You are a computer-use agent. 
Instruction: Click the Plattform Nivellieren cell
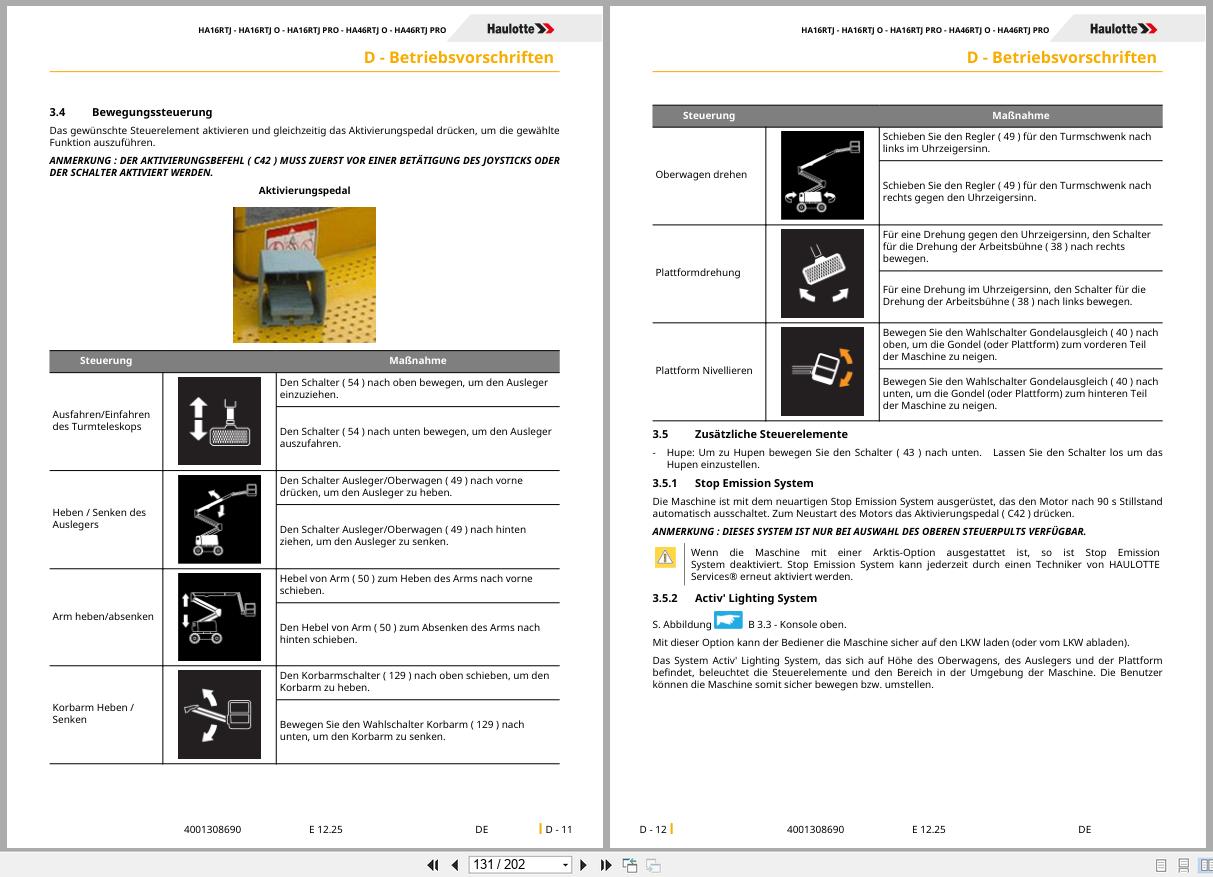click(x=709, y=371)
